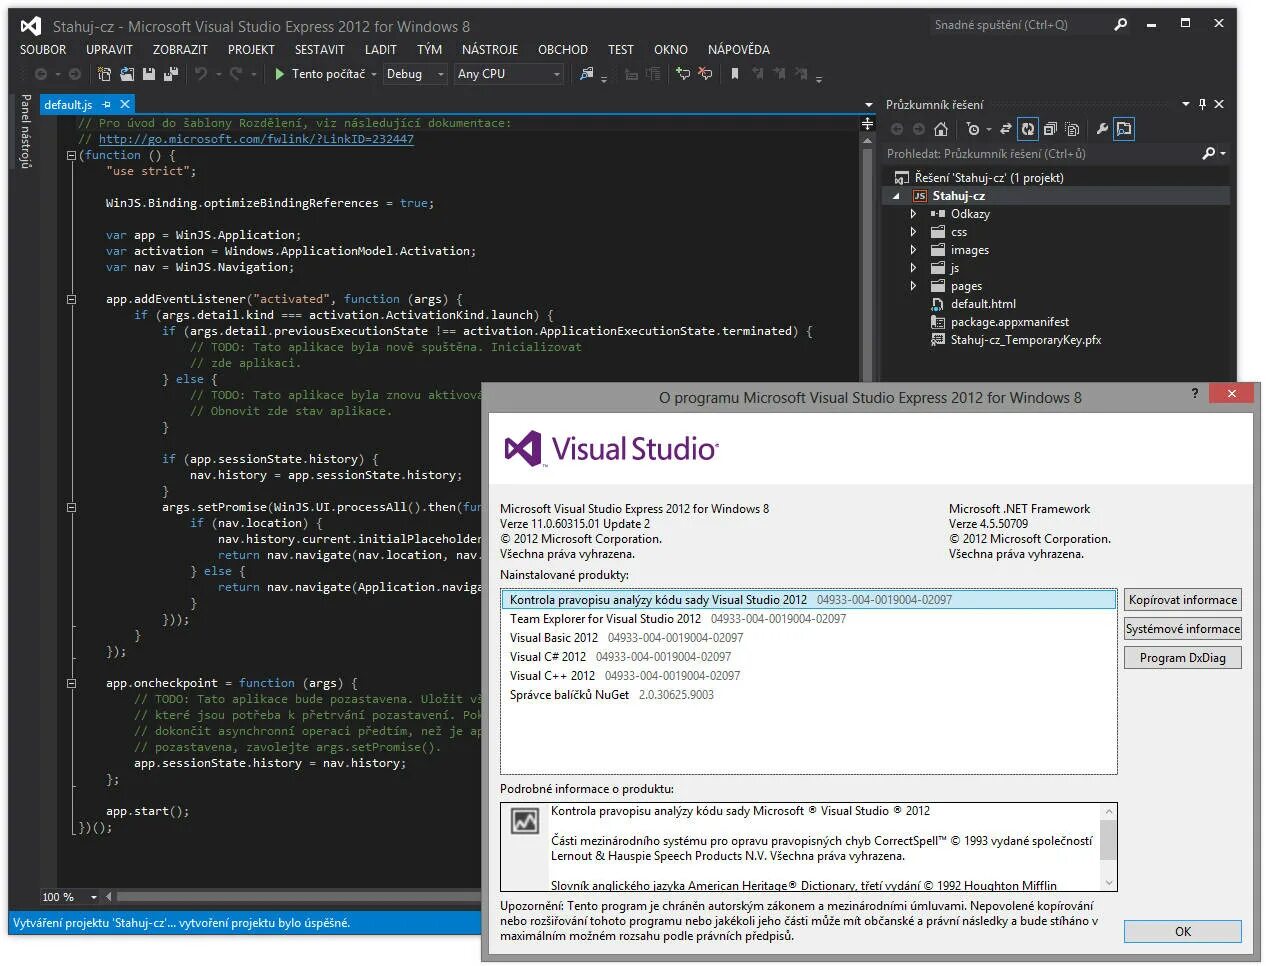This screenshot has height=966, width=1266.
Task: Select the js folder in Solution Explorer
Action: [954, 268]
